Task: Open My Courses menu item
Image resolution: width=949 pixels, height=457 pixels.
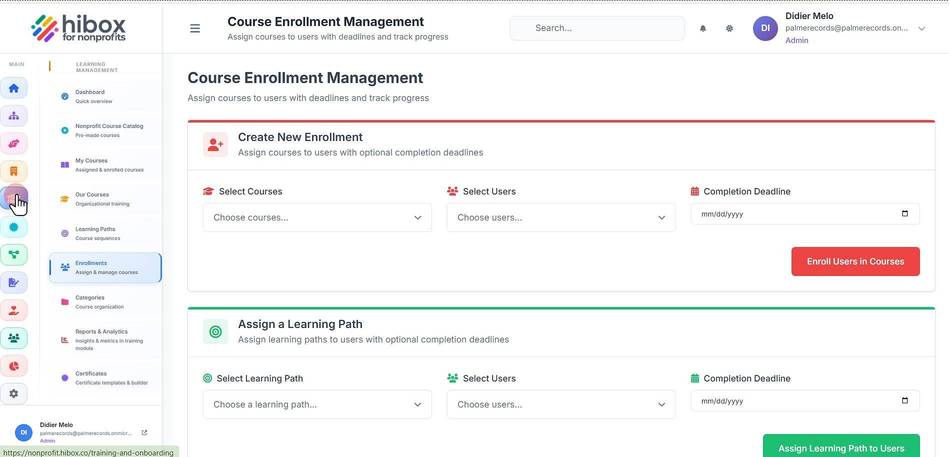Action: click(105, 165)
